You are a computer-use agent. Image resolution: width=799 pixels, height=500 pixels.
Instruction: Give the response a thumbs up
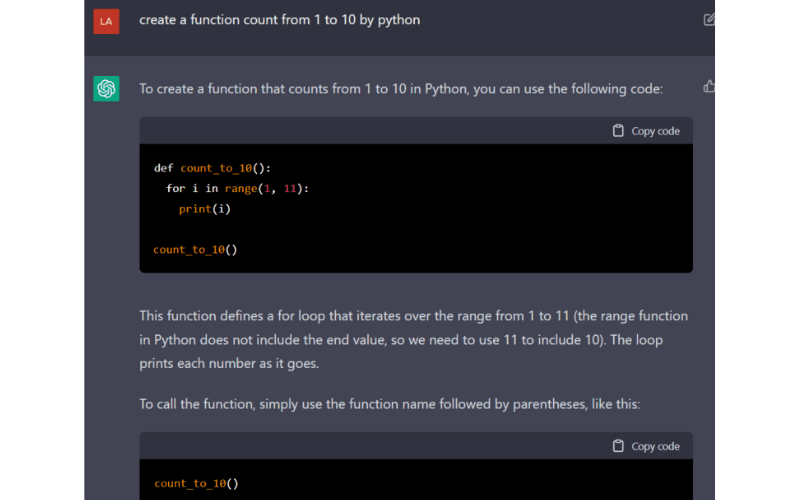pyautogui.click(x=709, y=87)
